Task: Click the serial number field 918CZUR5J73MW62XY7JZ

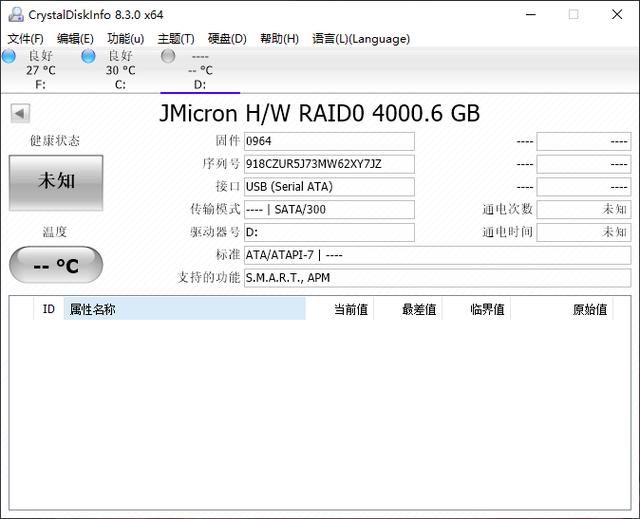Action: point(329,164)
